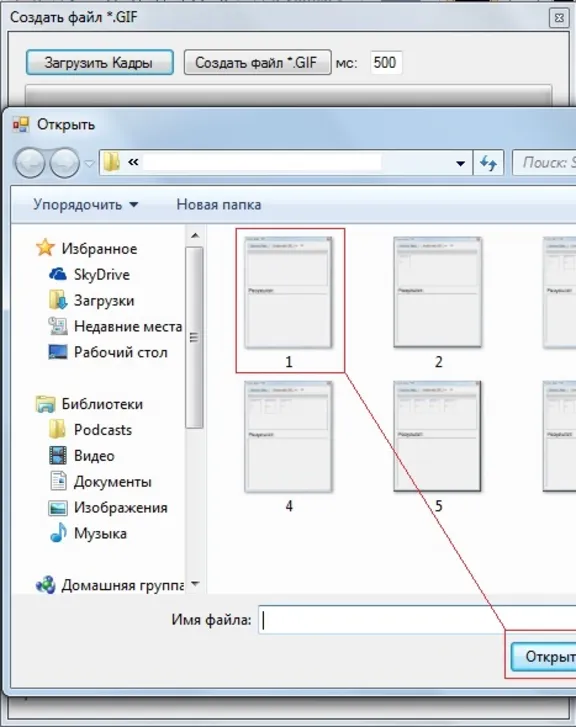Open the Упорядочить dropdown menu

click(x=86, y=205)
